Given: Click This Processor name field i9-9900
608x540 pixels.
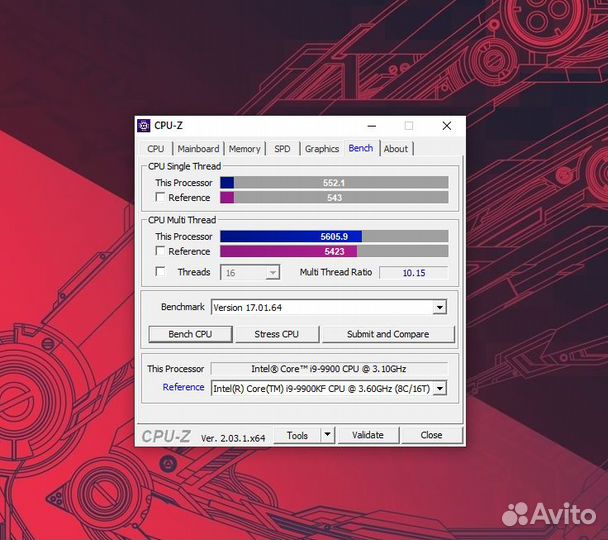Looking at the screenshot, I should 329,369.
